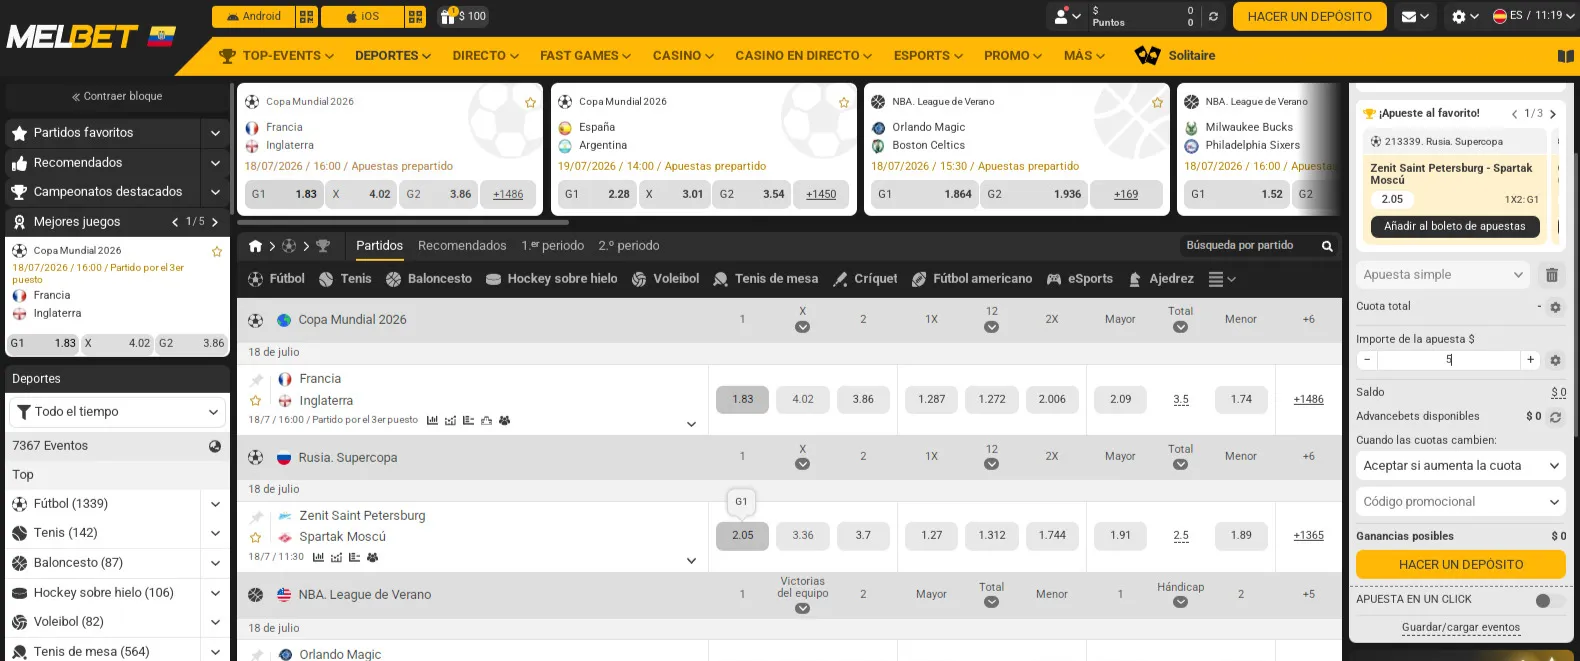Open the events chart icon beside 7367 Eventos
This screenshot has width=1580, height=661.
[215, 446]
